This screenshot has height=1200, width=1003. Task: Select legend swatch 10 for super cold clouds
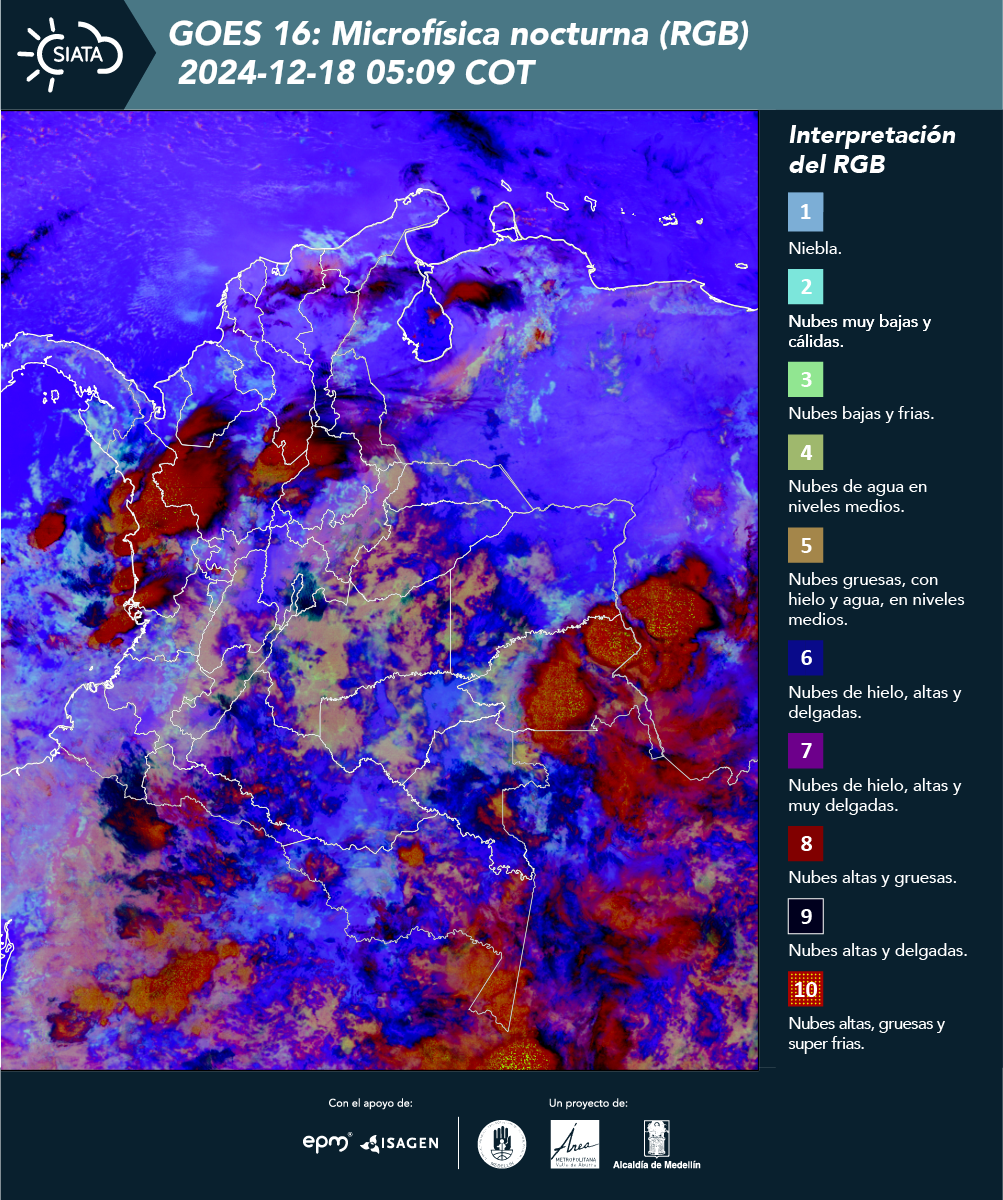click(805, 990)
